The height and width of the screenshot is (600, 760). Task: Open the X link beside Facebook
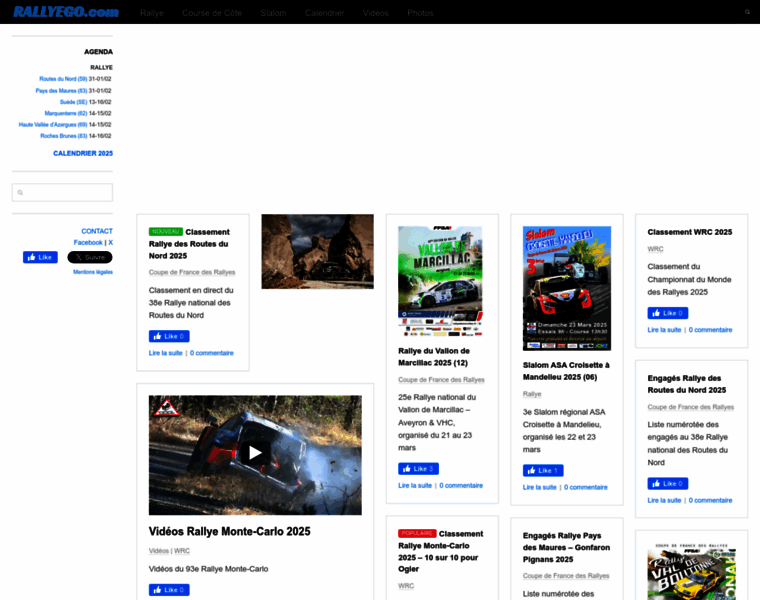(111, 242)
